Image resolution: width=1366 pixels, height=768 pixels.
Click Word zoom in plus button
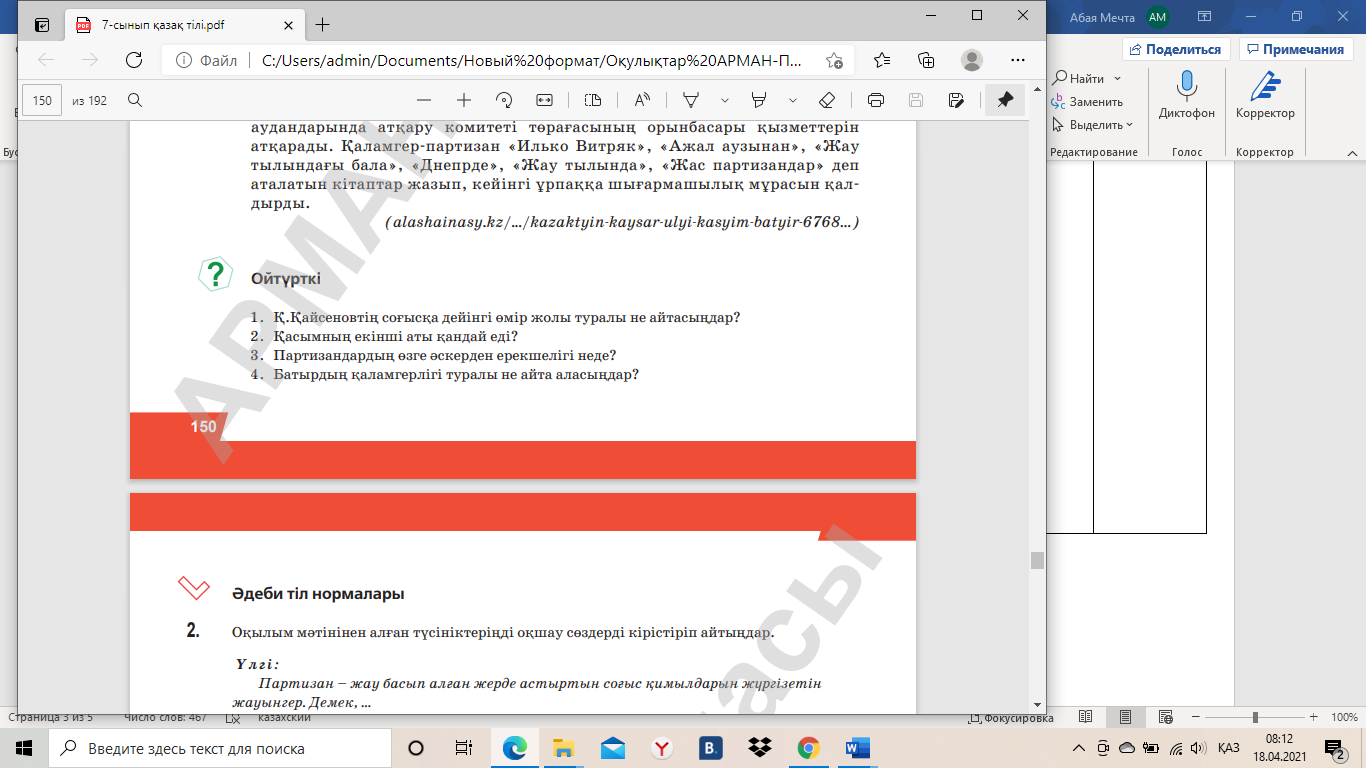click(1314, 718)
